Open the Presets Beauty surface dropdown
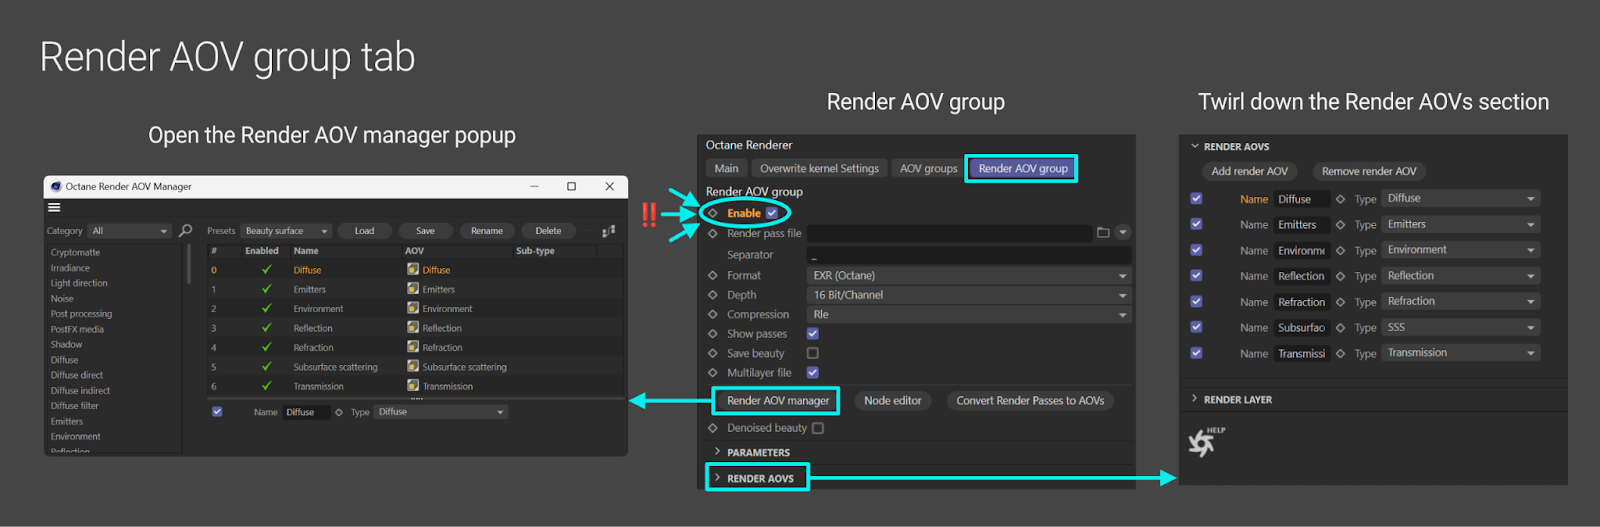1600x527 pixels. point(286,231)
